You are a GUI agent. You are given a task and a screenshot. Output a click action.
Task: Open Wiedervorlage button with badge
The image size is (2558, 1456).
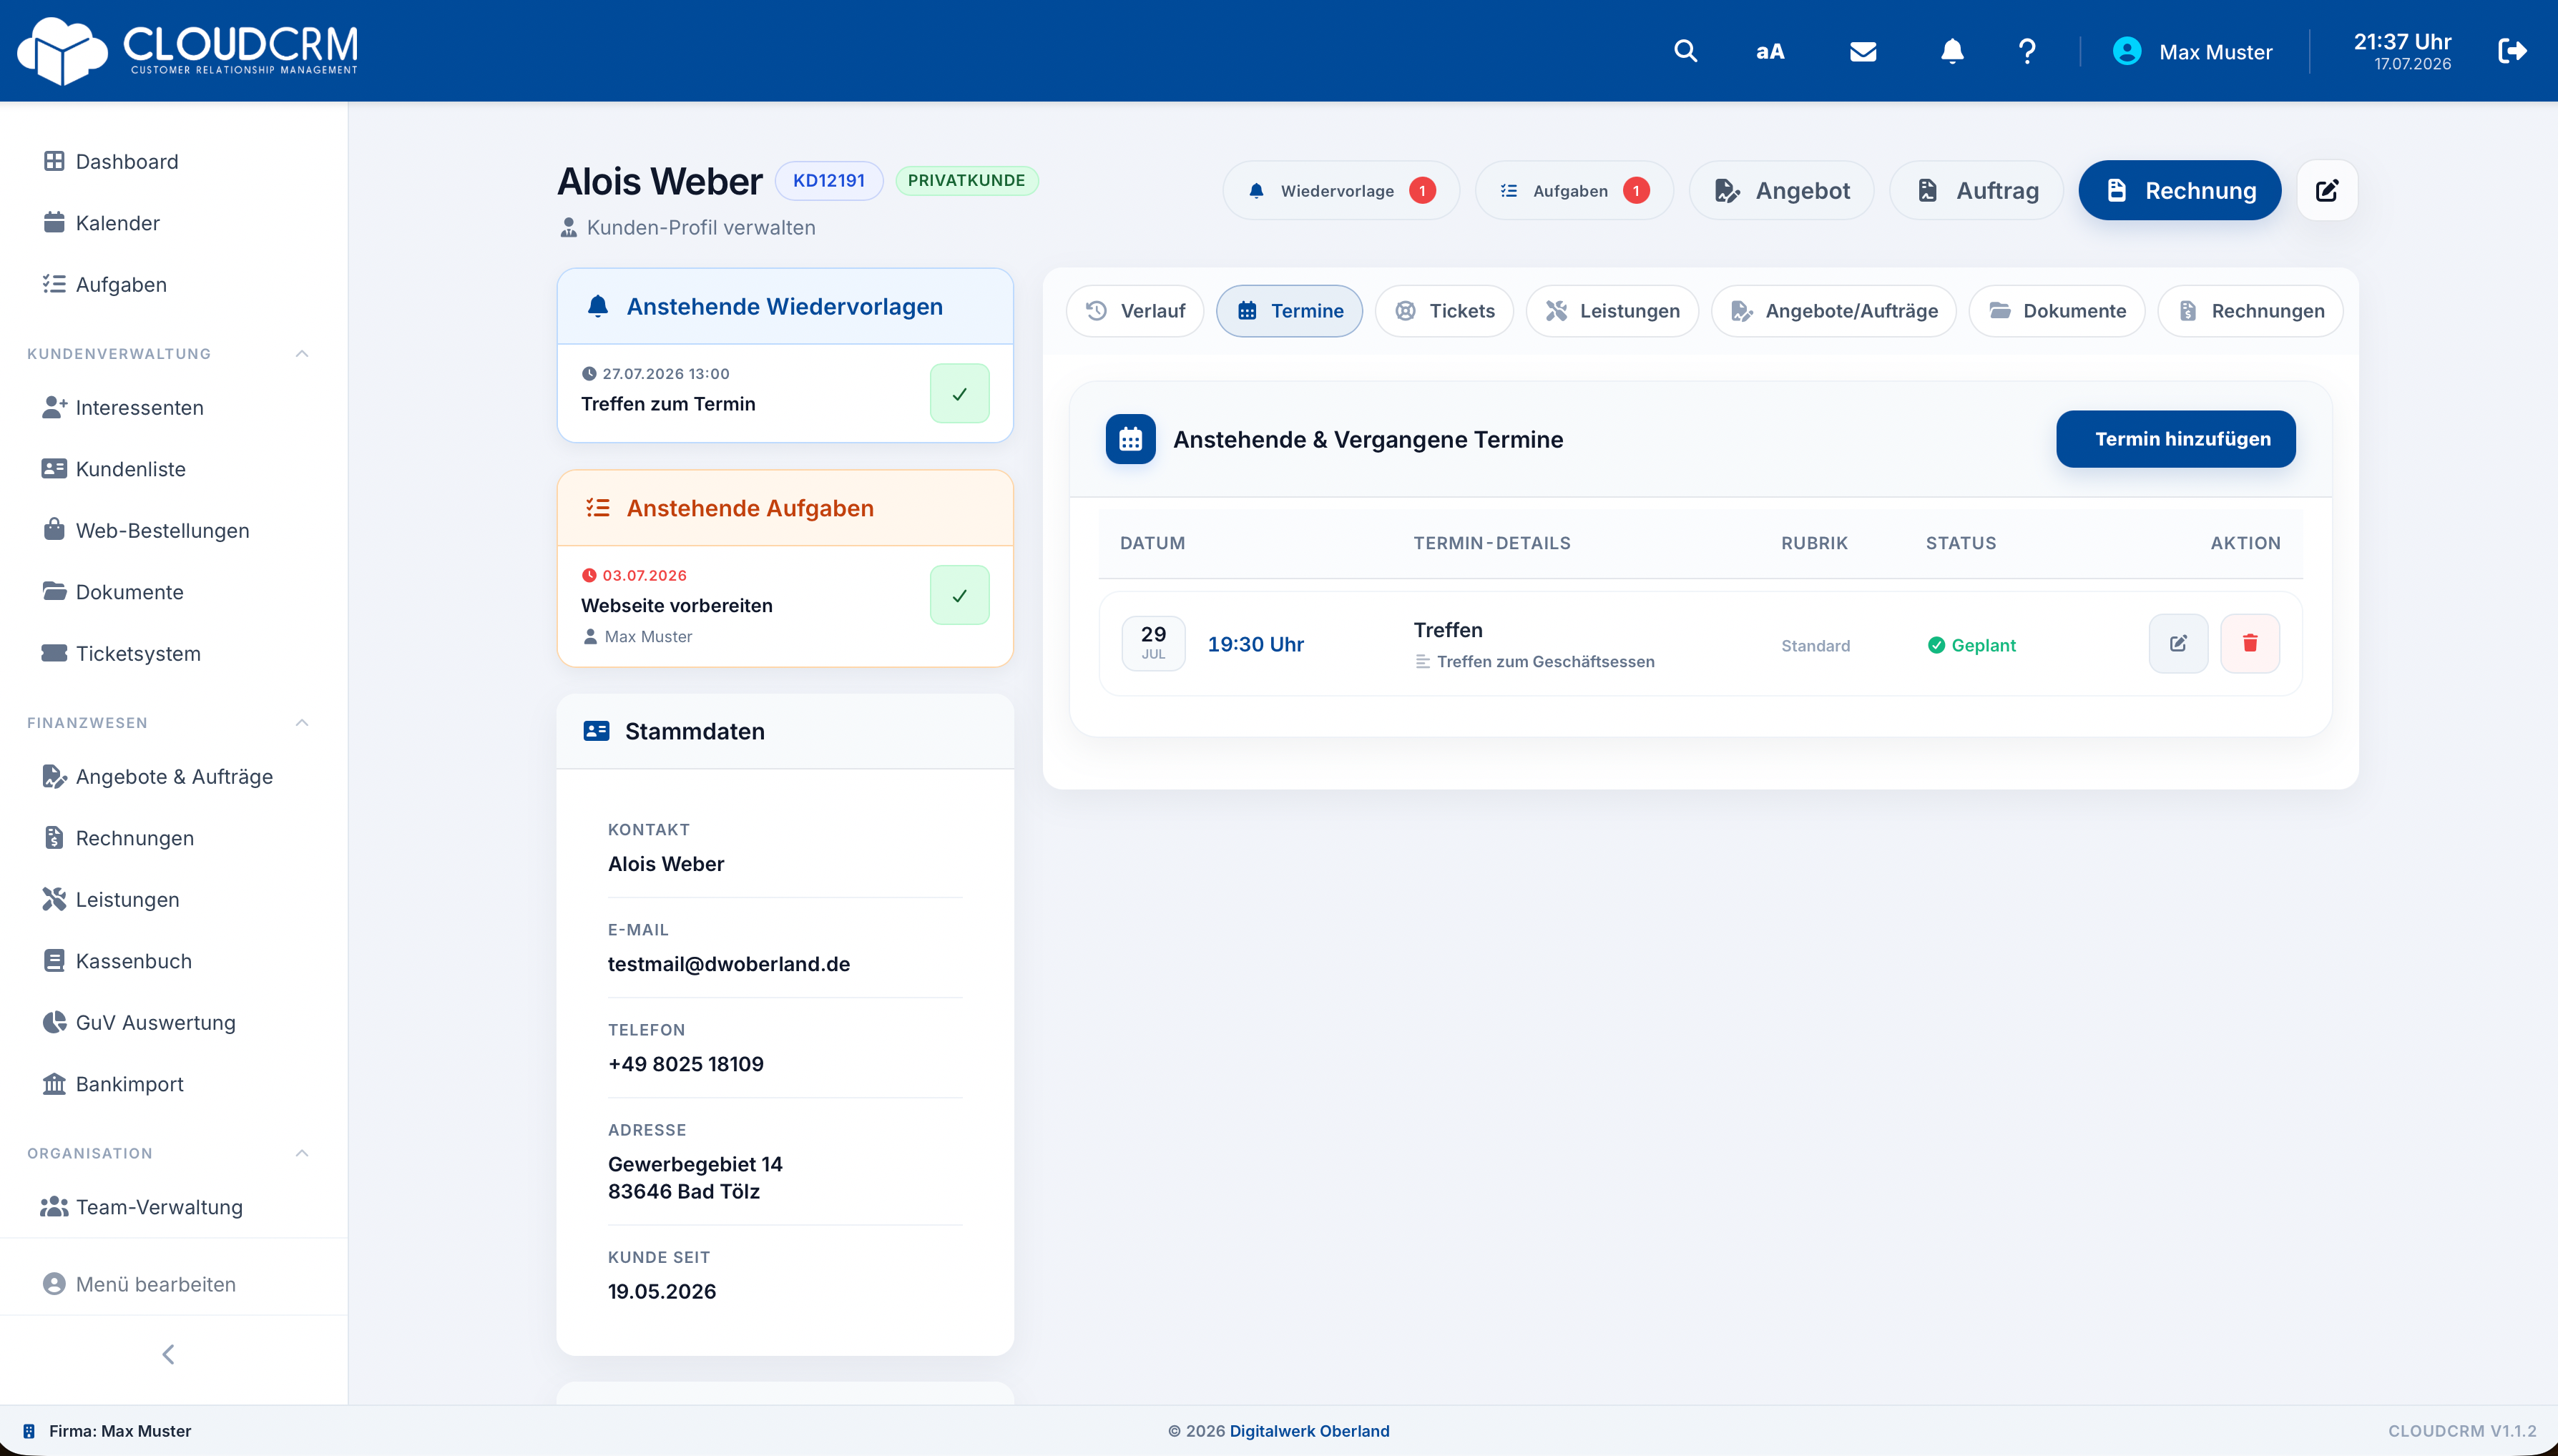[1340, 190]
